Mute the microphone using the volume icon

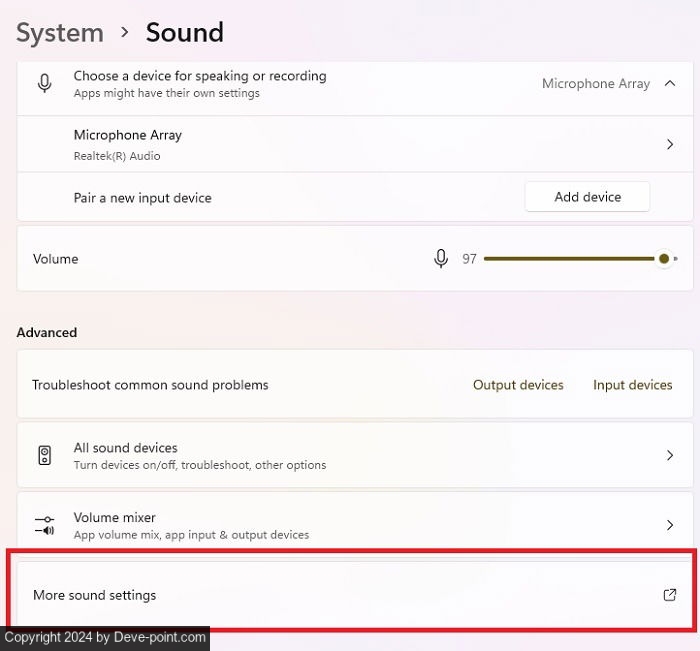click(x=440, y=259)
